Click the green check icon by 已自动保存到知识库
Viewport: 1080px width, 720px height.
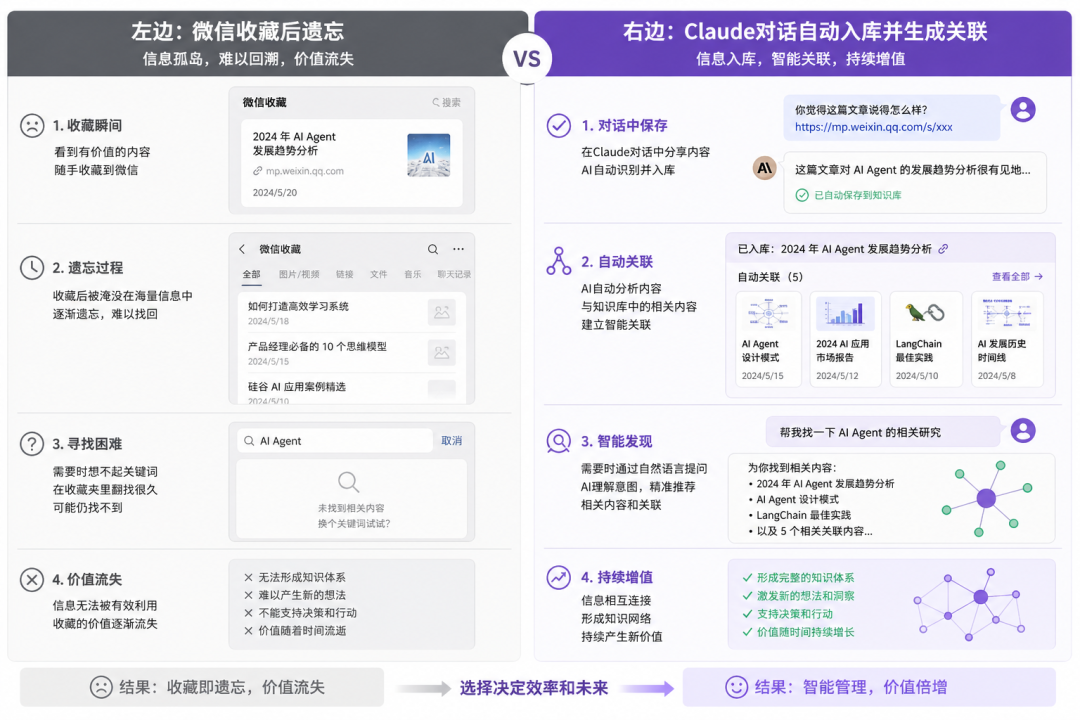point(802,195)
